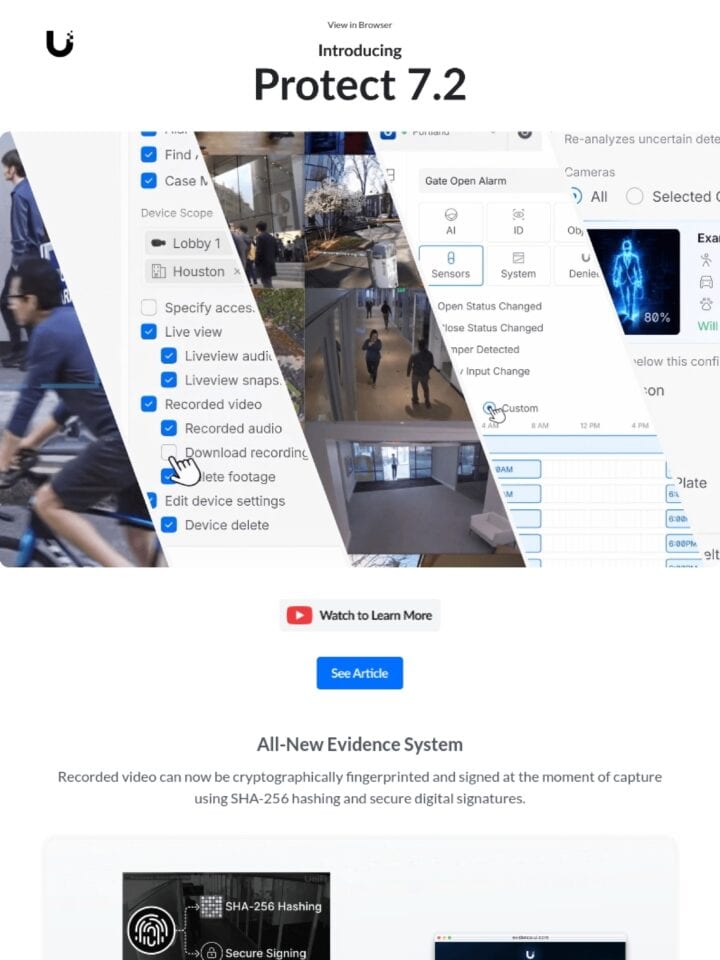Viewport: 720px width, 960px height.
Task: Click the browser window preview thumbnail
Action: [x=530, y=947]
